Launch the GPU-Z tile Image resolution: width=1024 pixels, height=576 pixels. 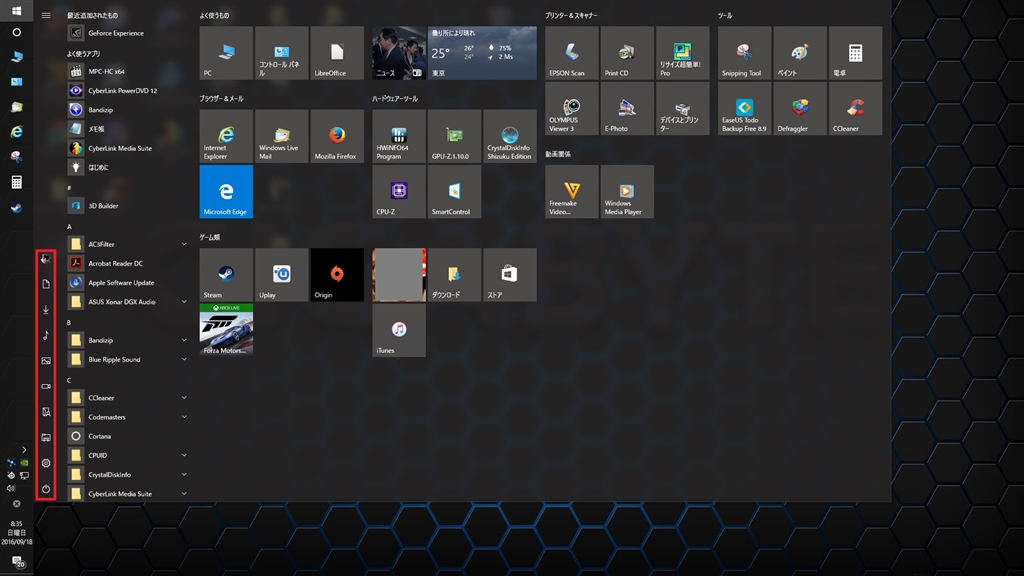click(455, 136)
